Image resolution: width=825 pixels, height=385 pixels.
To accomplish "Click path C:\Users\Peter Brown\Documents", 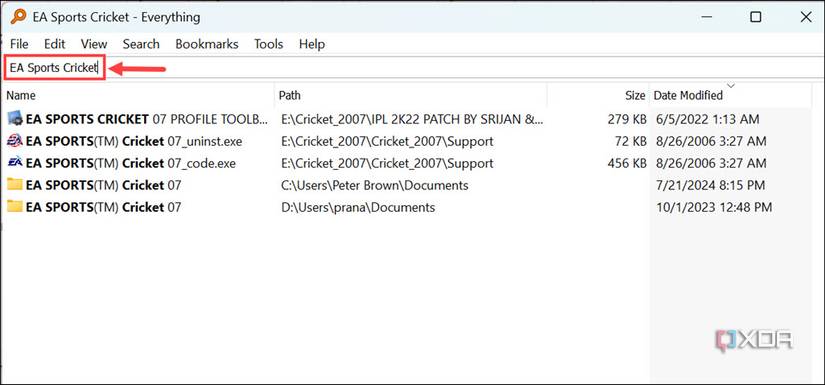I will pyautogui.click(x=375, y=186).
